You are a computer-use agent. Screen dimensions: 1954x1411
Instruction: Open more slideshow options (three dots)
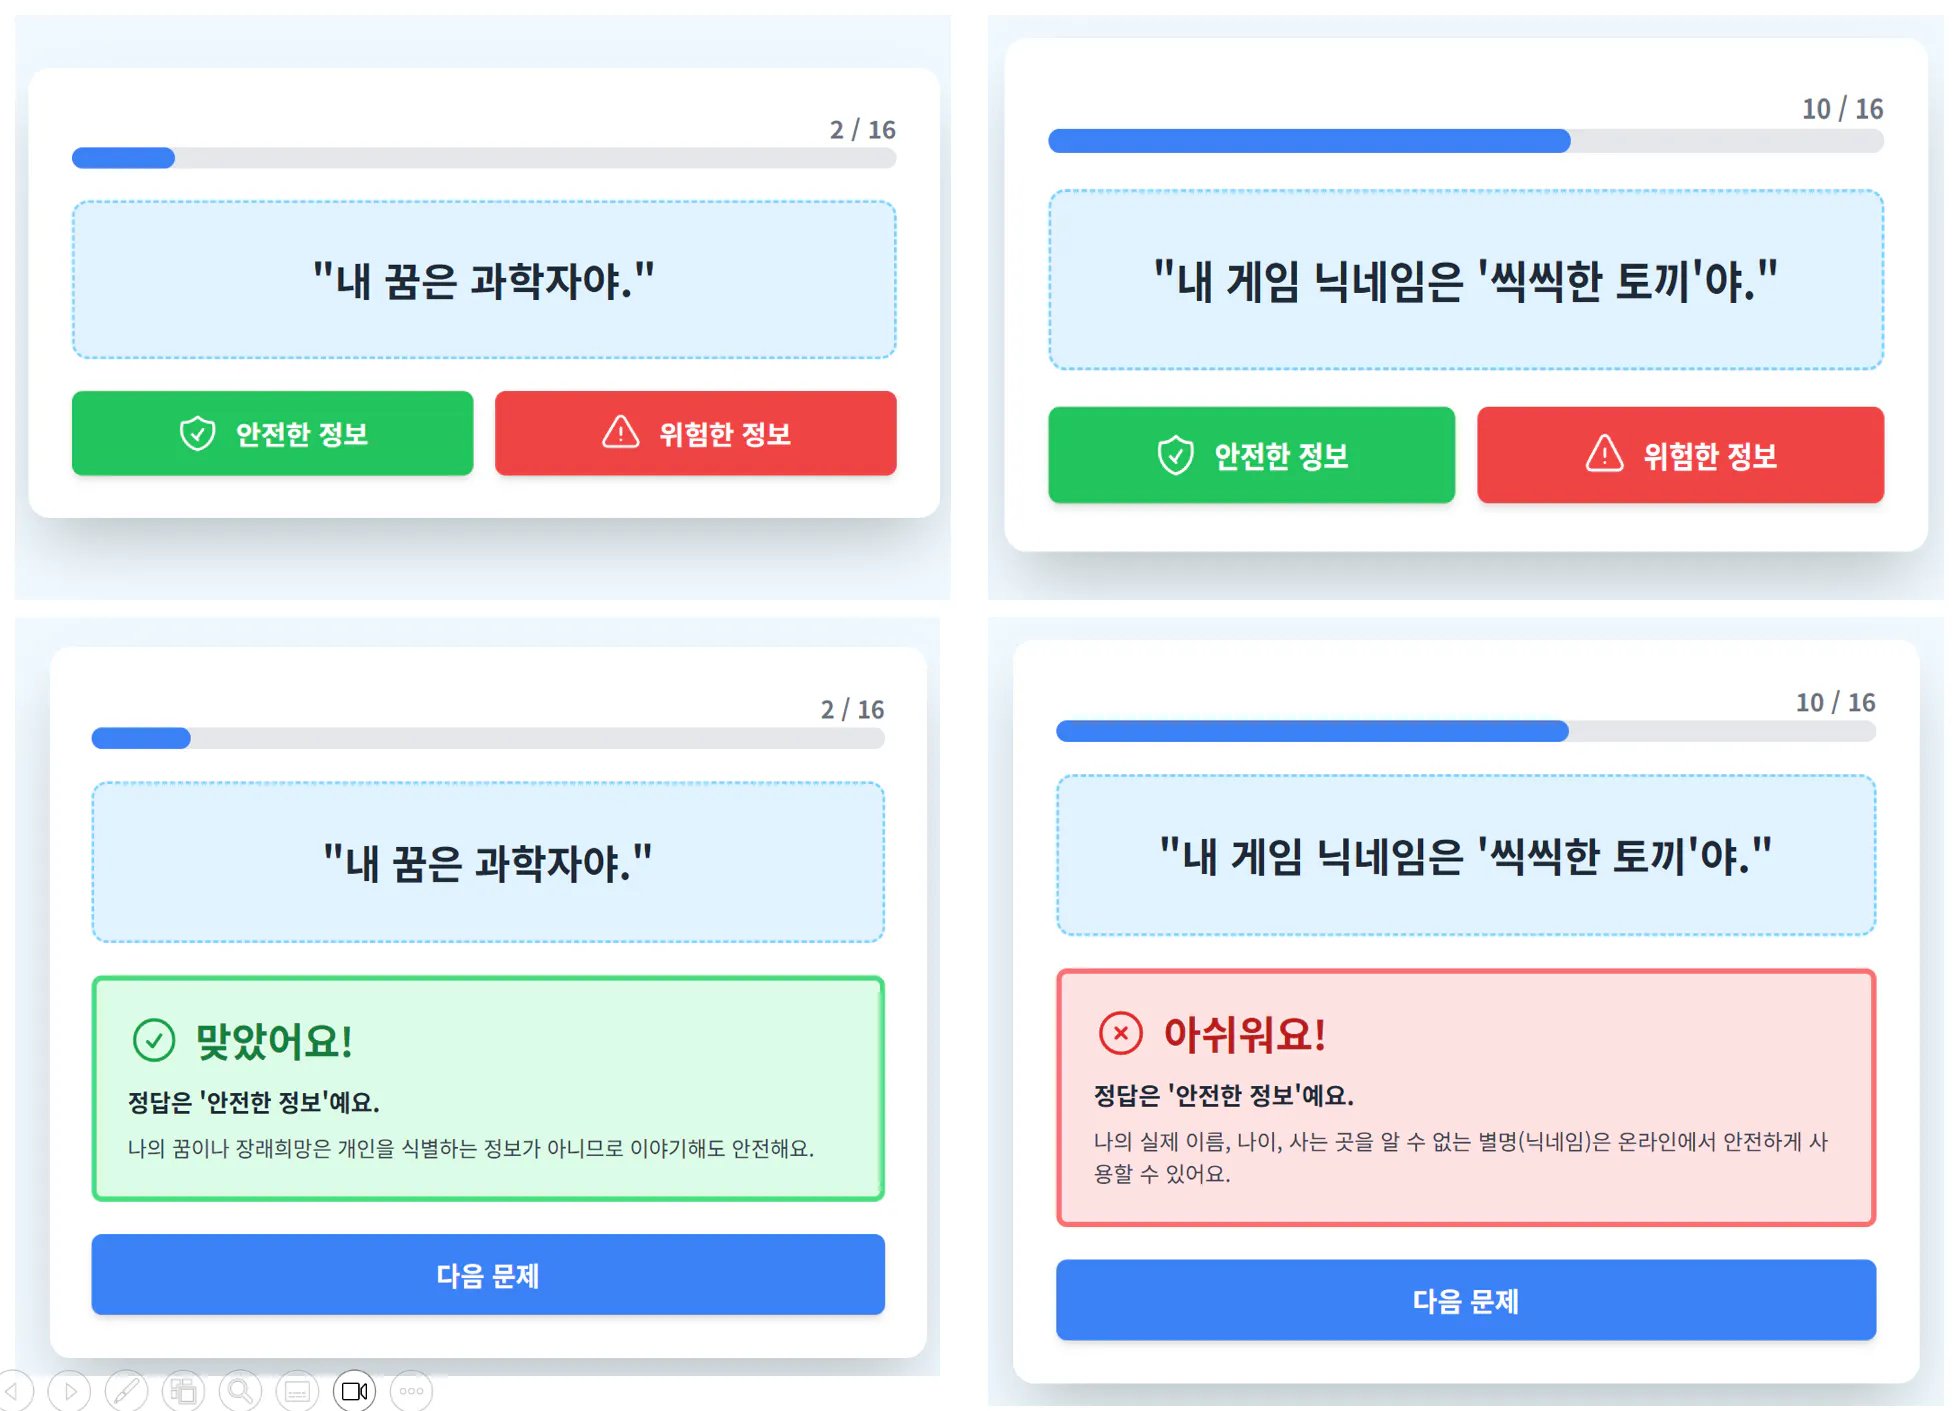pos(411,1391)
